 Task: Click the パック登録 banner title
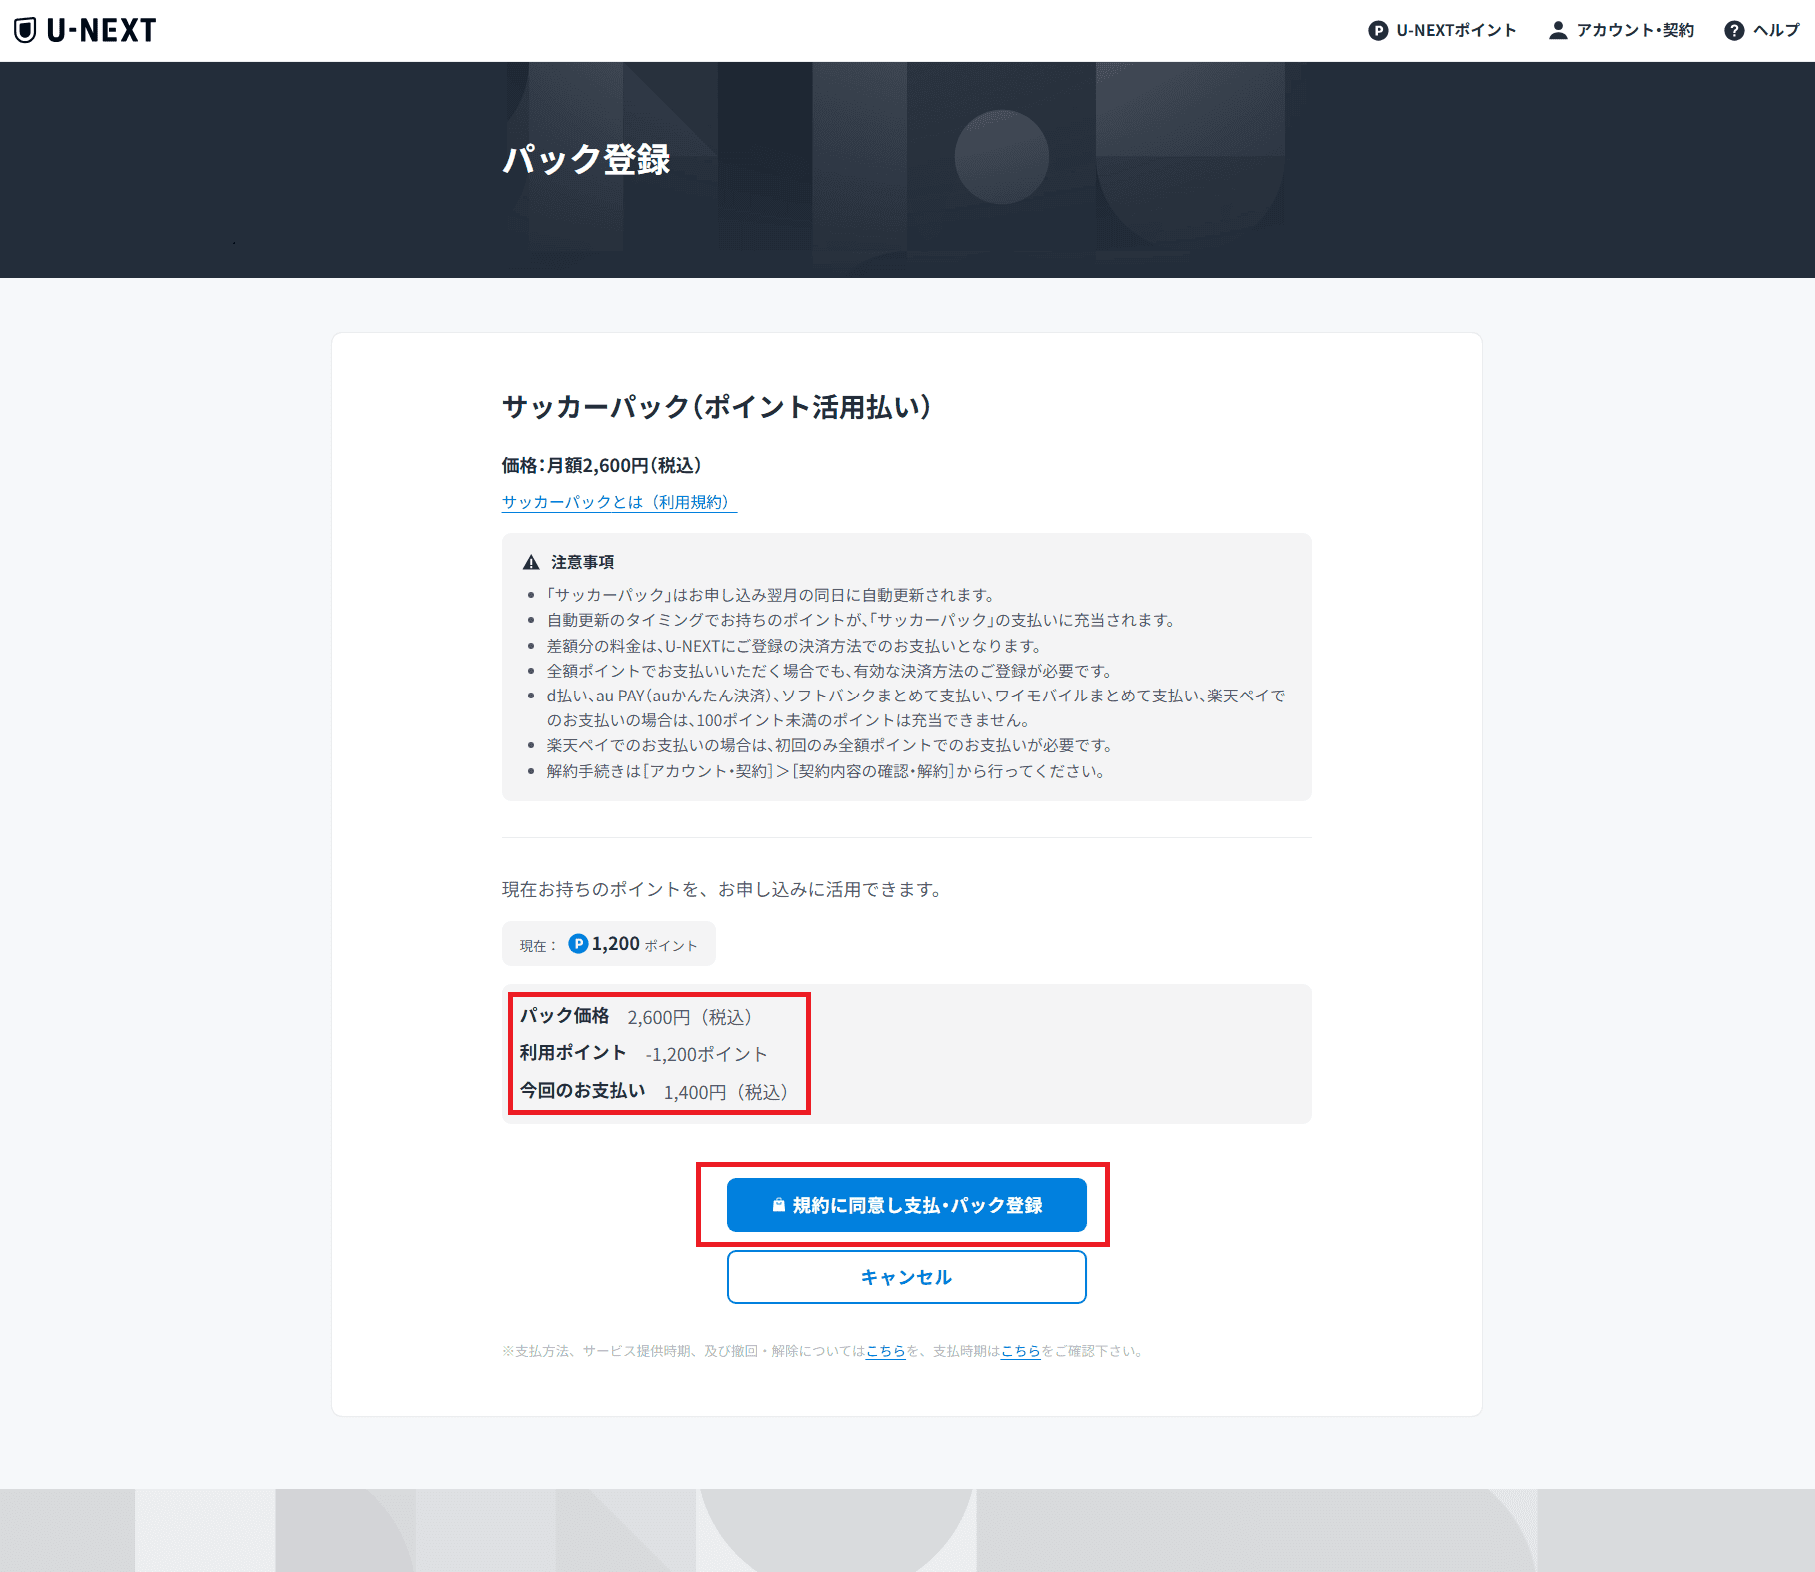click(x=586, y=160)
